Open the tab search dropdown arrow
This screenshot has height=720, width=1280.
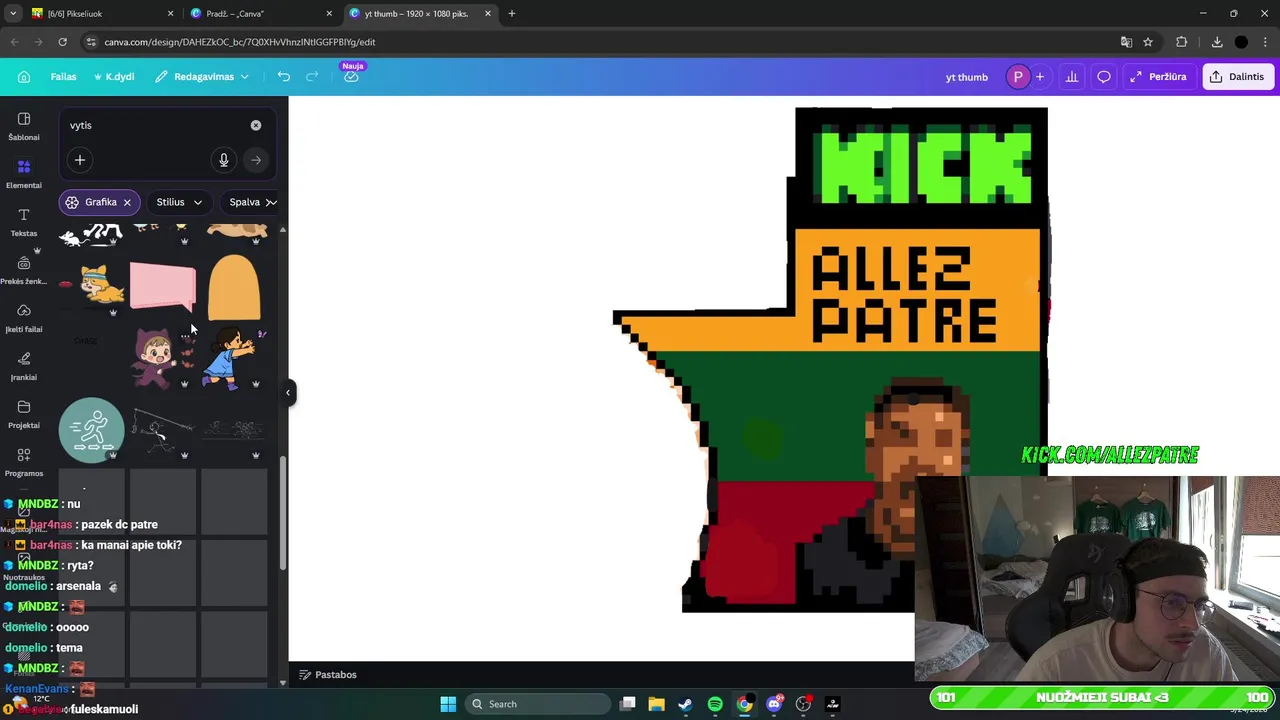13,14
